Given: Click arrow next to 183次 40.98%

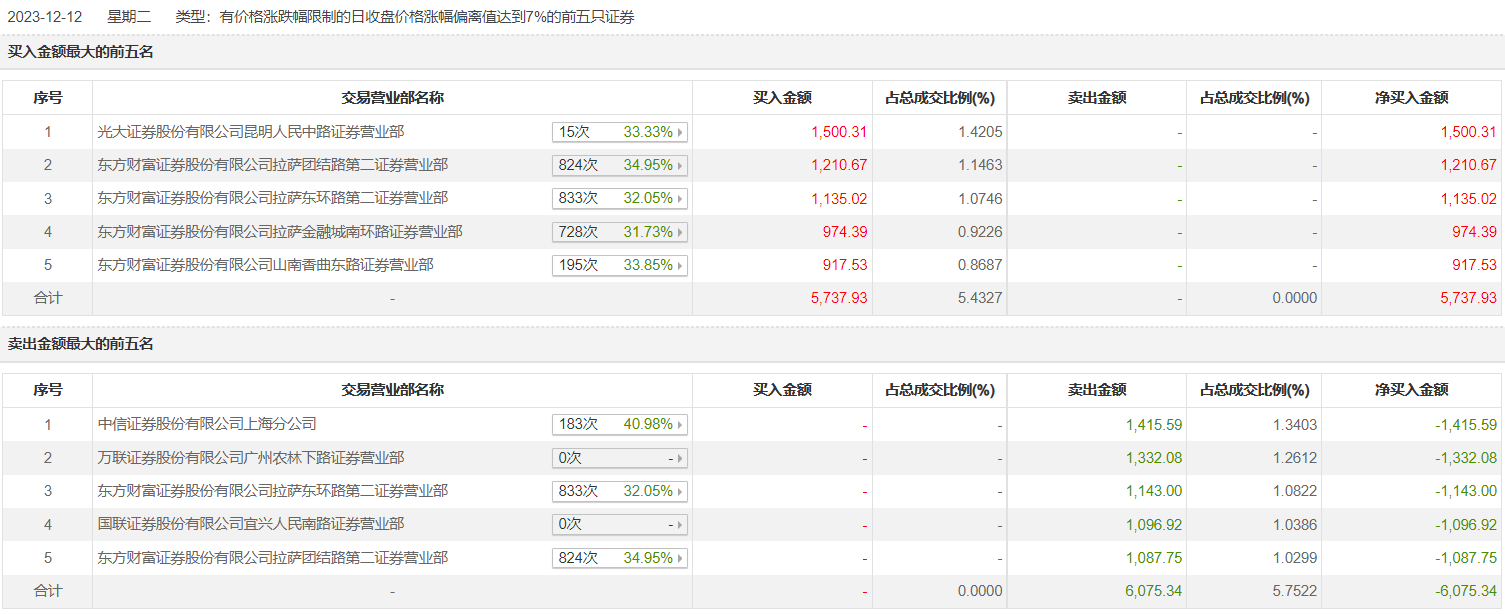Looking at the screenshot, I should point(680,425).
